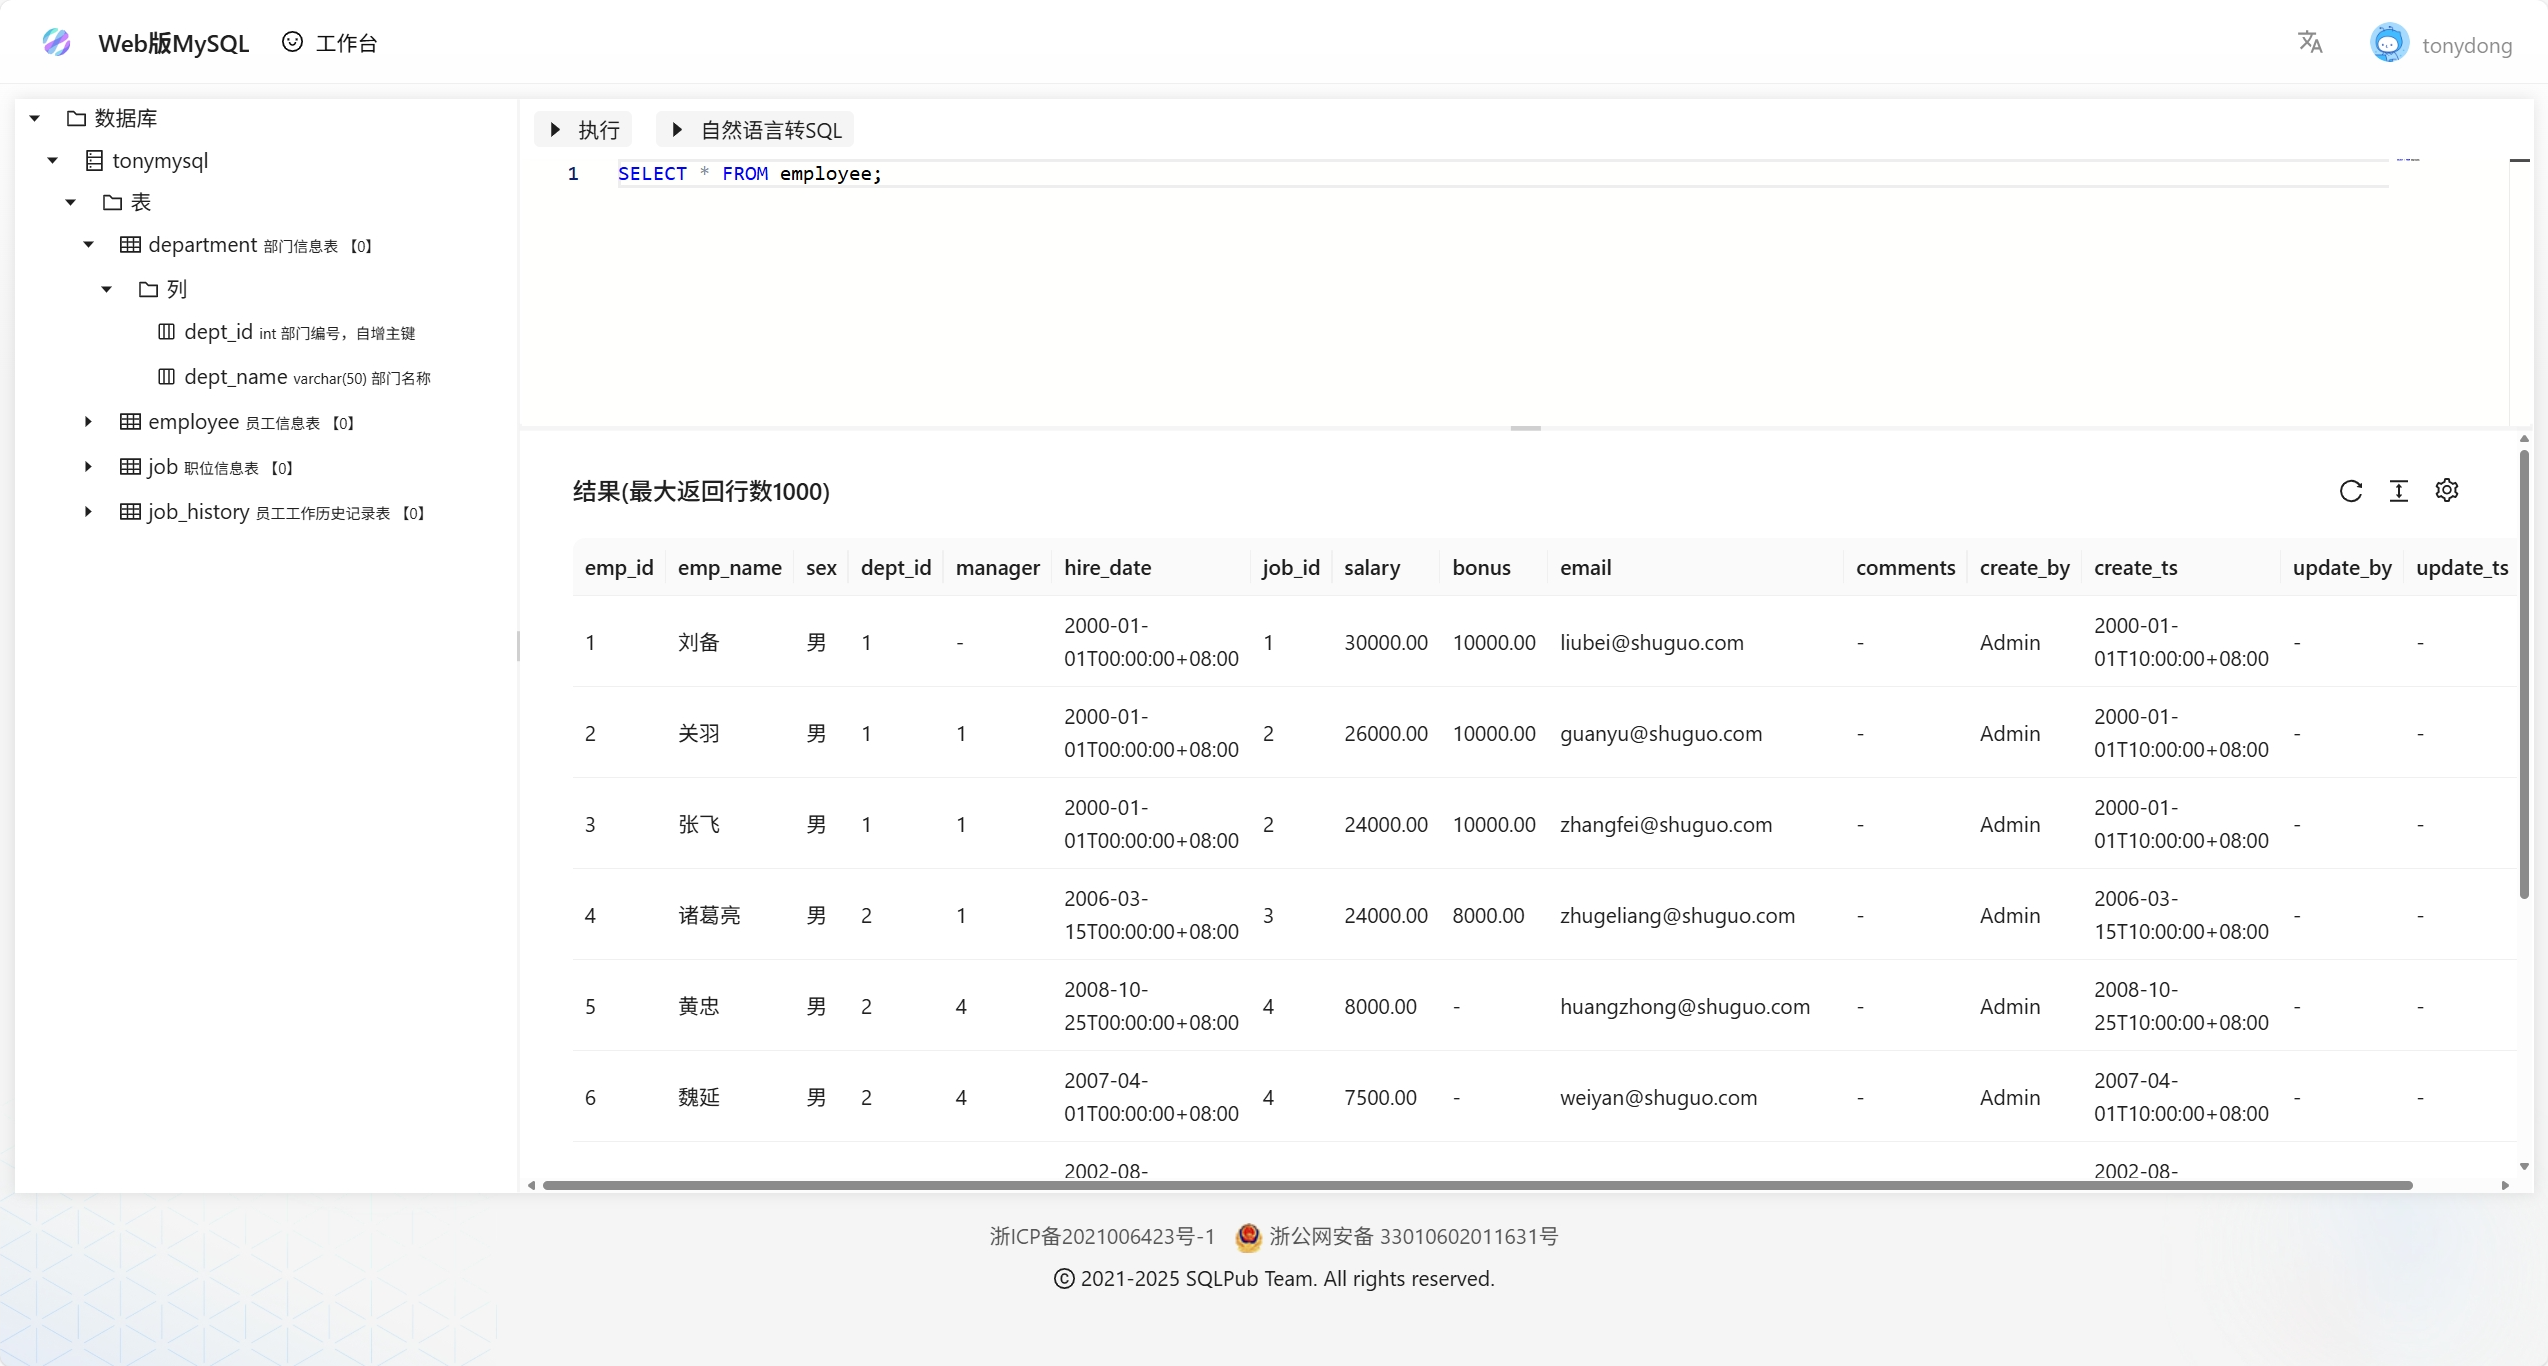Collapse the department table node
Screen dimensions: 2548x1366
pos(88,245)
